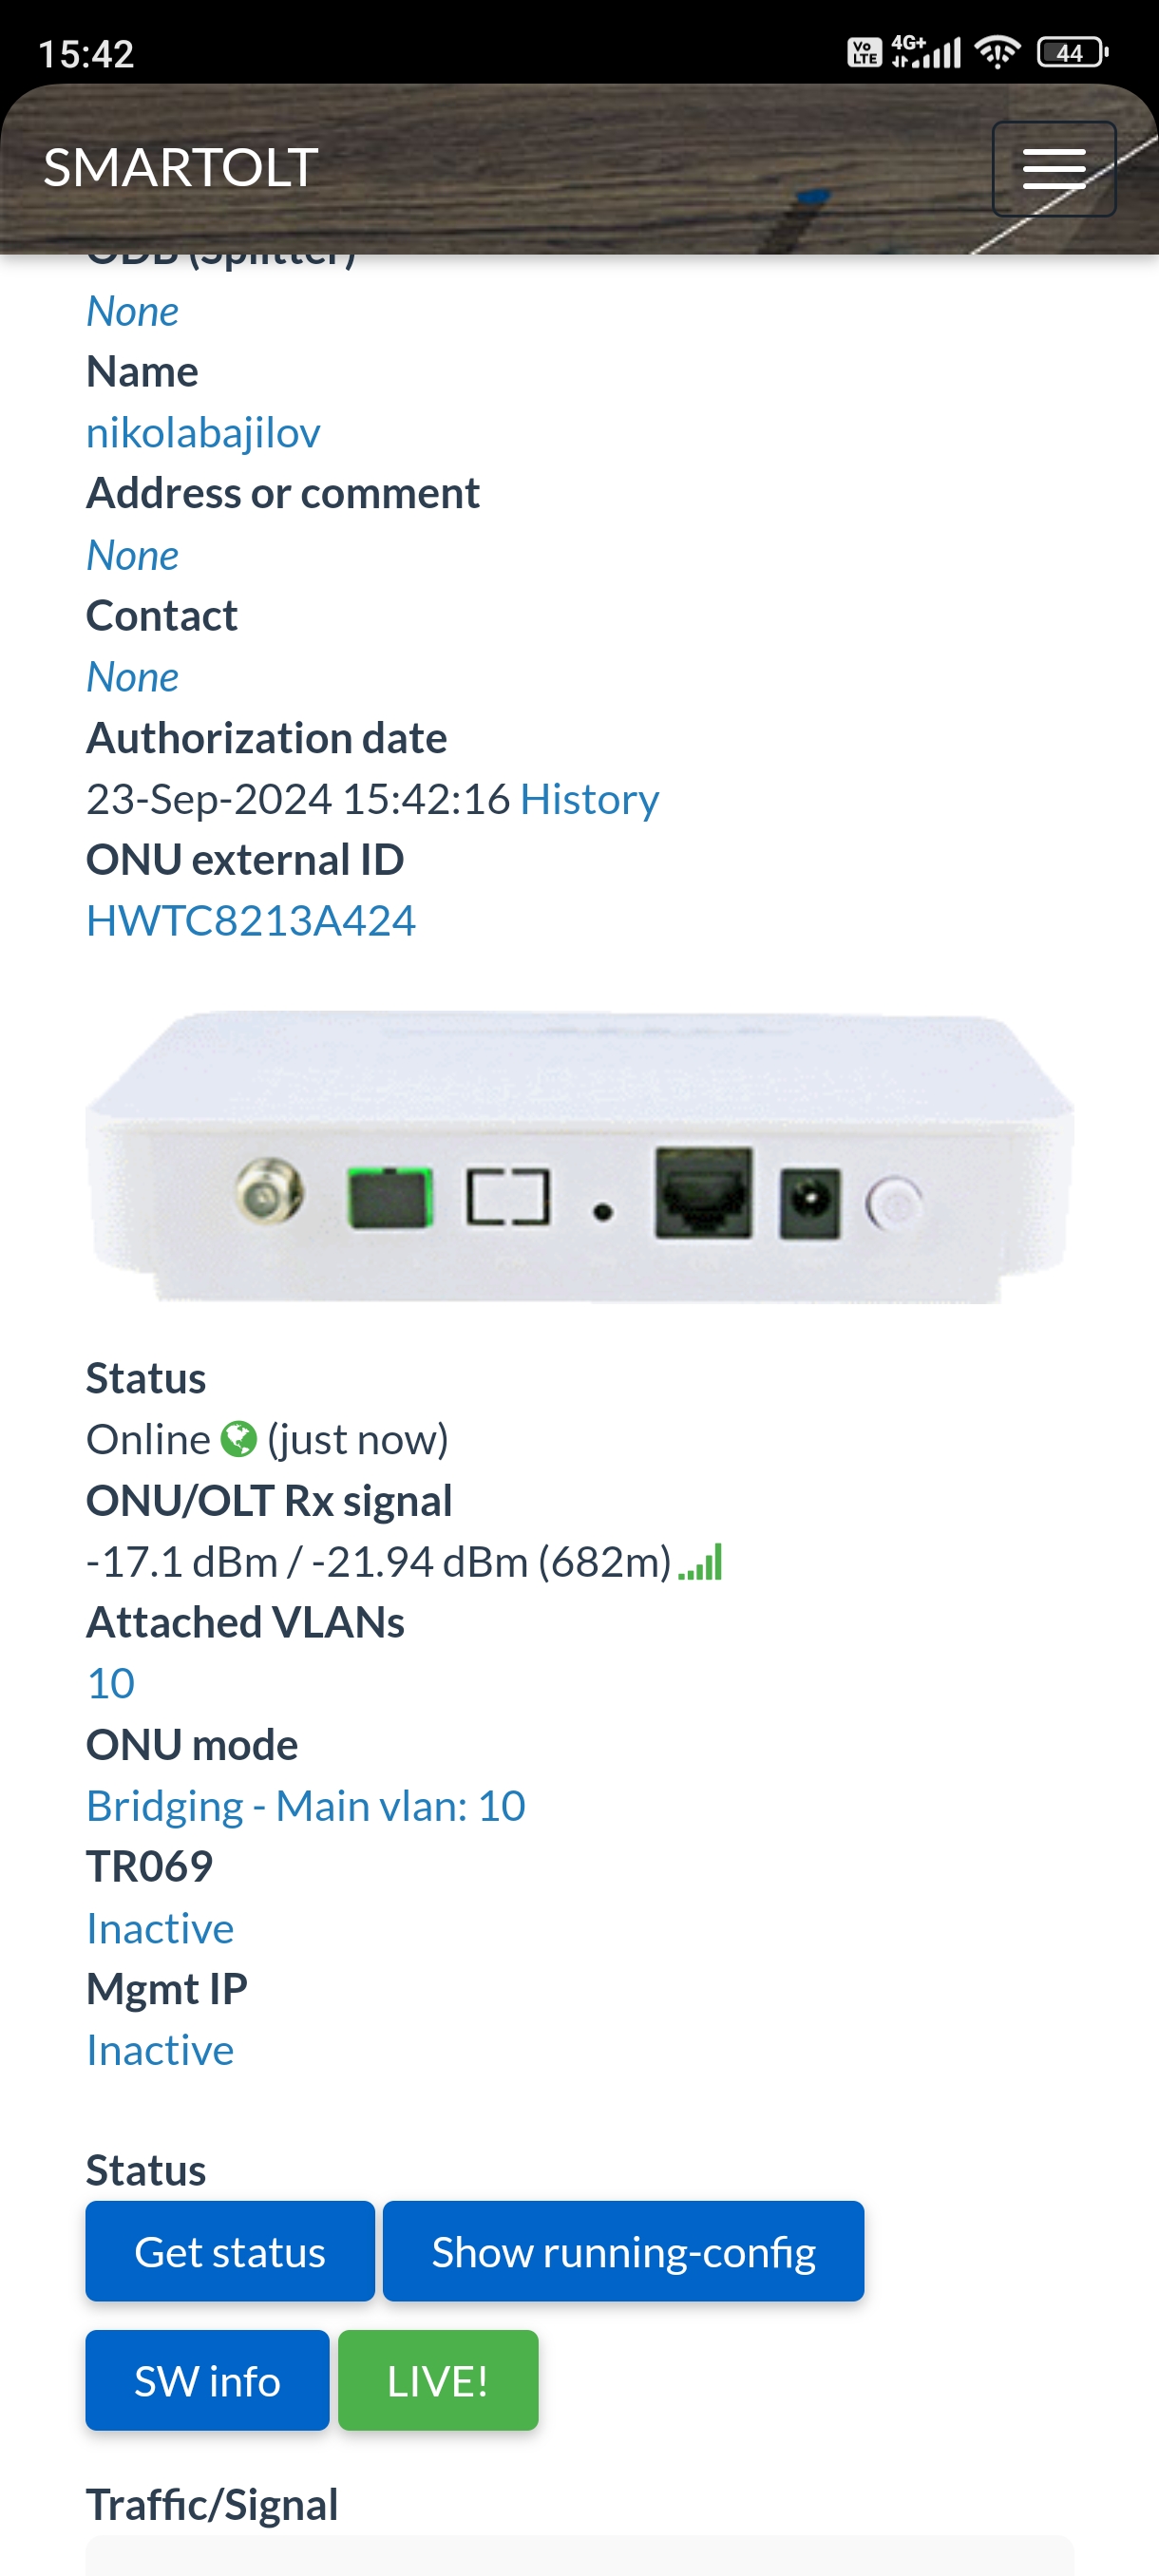1159x2576 pixels.
Task: Edit the name nikolabajilov
Action: [x=203, y=433]
